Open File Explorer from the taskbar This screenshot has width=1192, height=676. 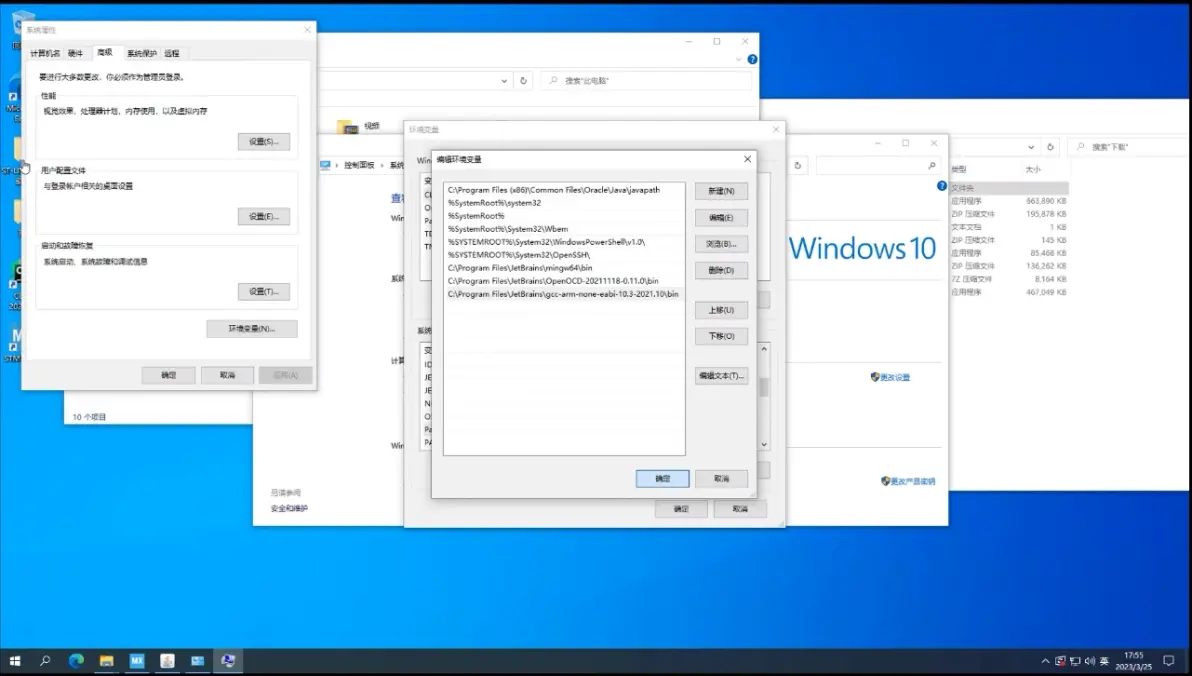point(106,661)
